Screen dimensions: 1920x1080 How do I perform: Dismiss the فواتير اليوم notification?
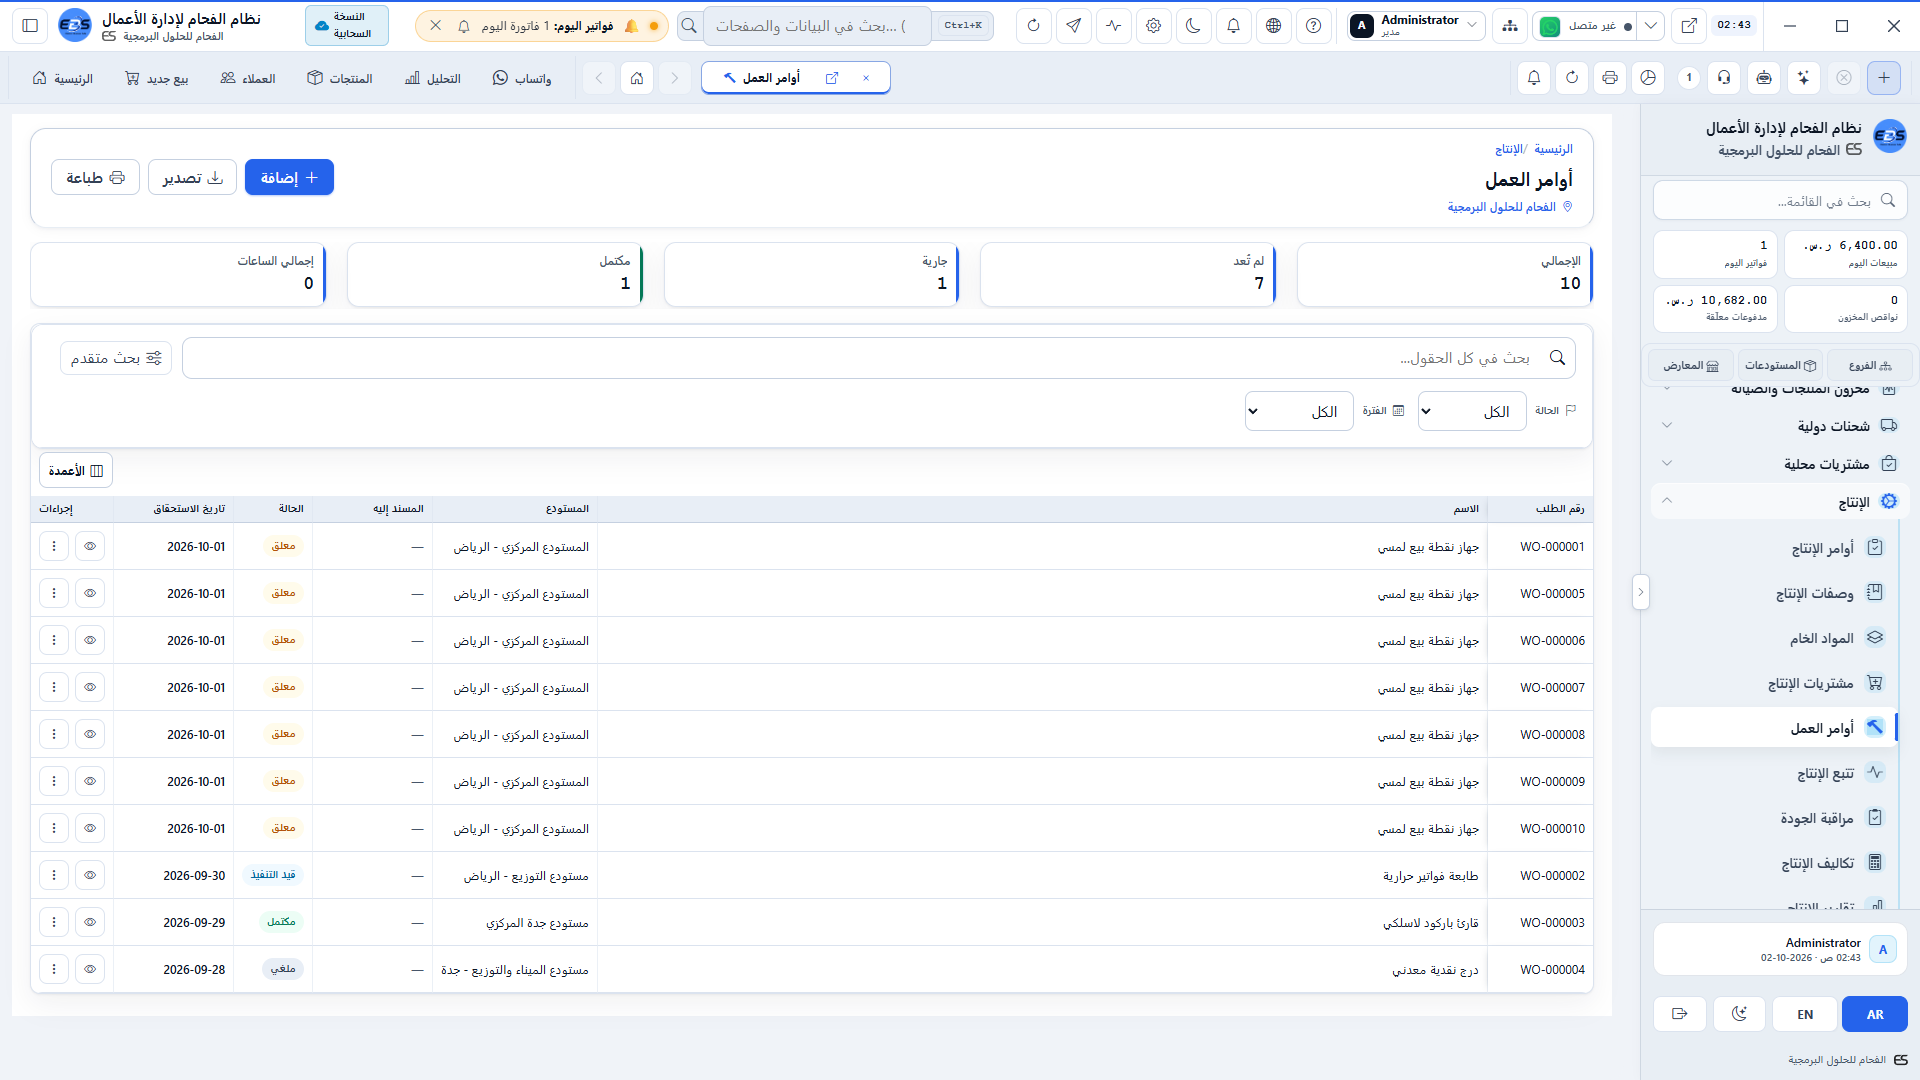(436, 26)
